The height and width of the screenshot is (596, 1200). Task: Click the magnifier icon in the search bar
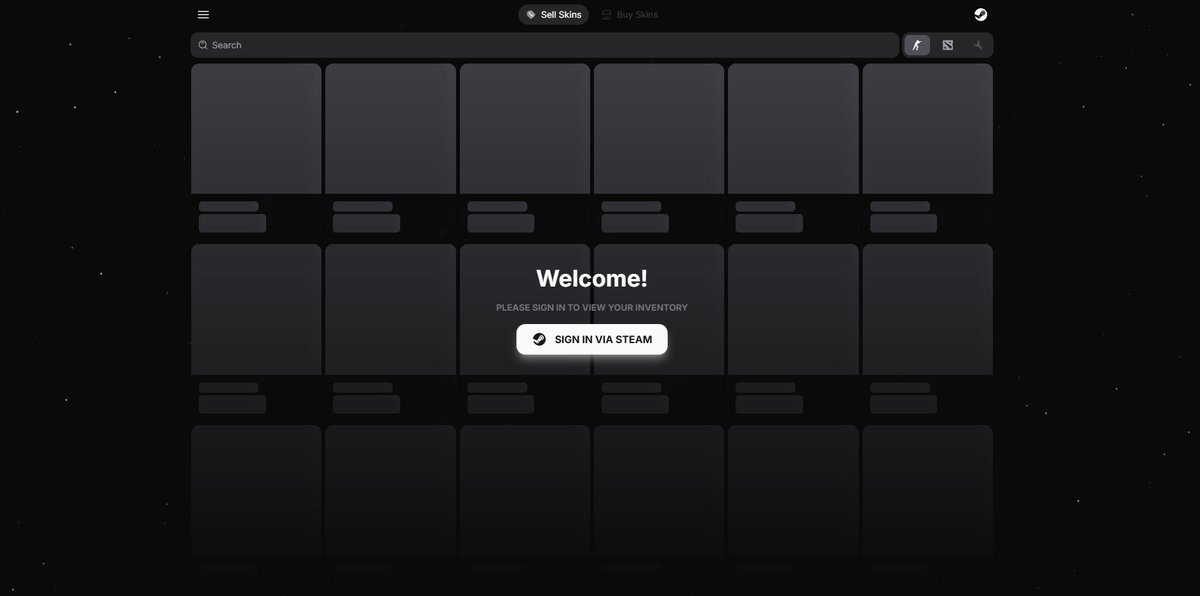pos(203,45)
